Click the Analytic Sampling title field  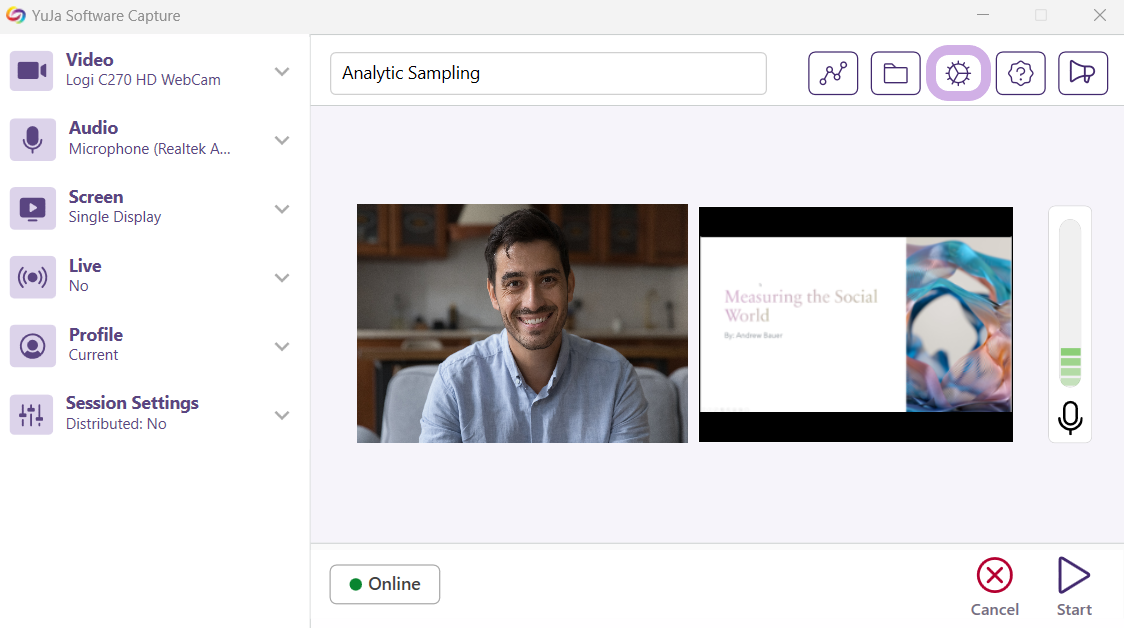click(548, 73)
